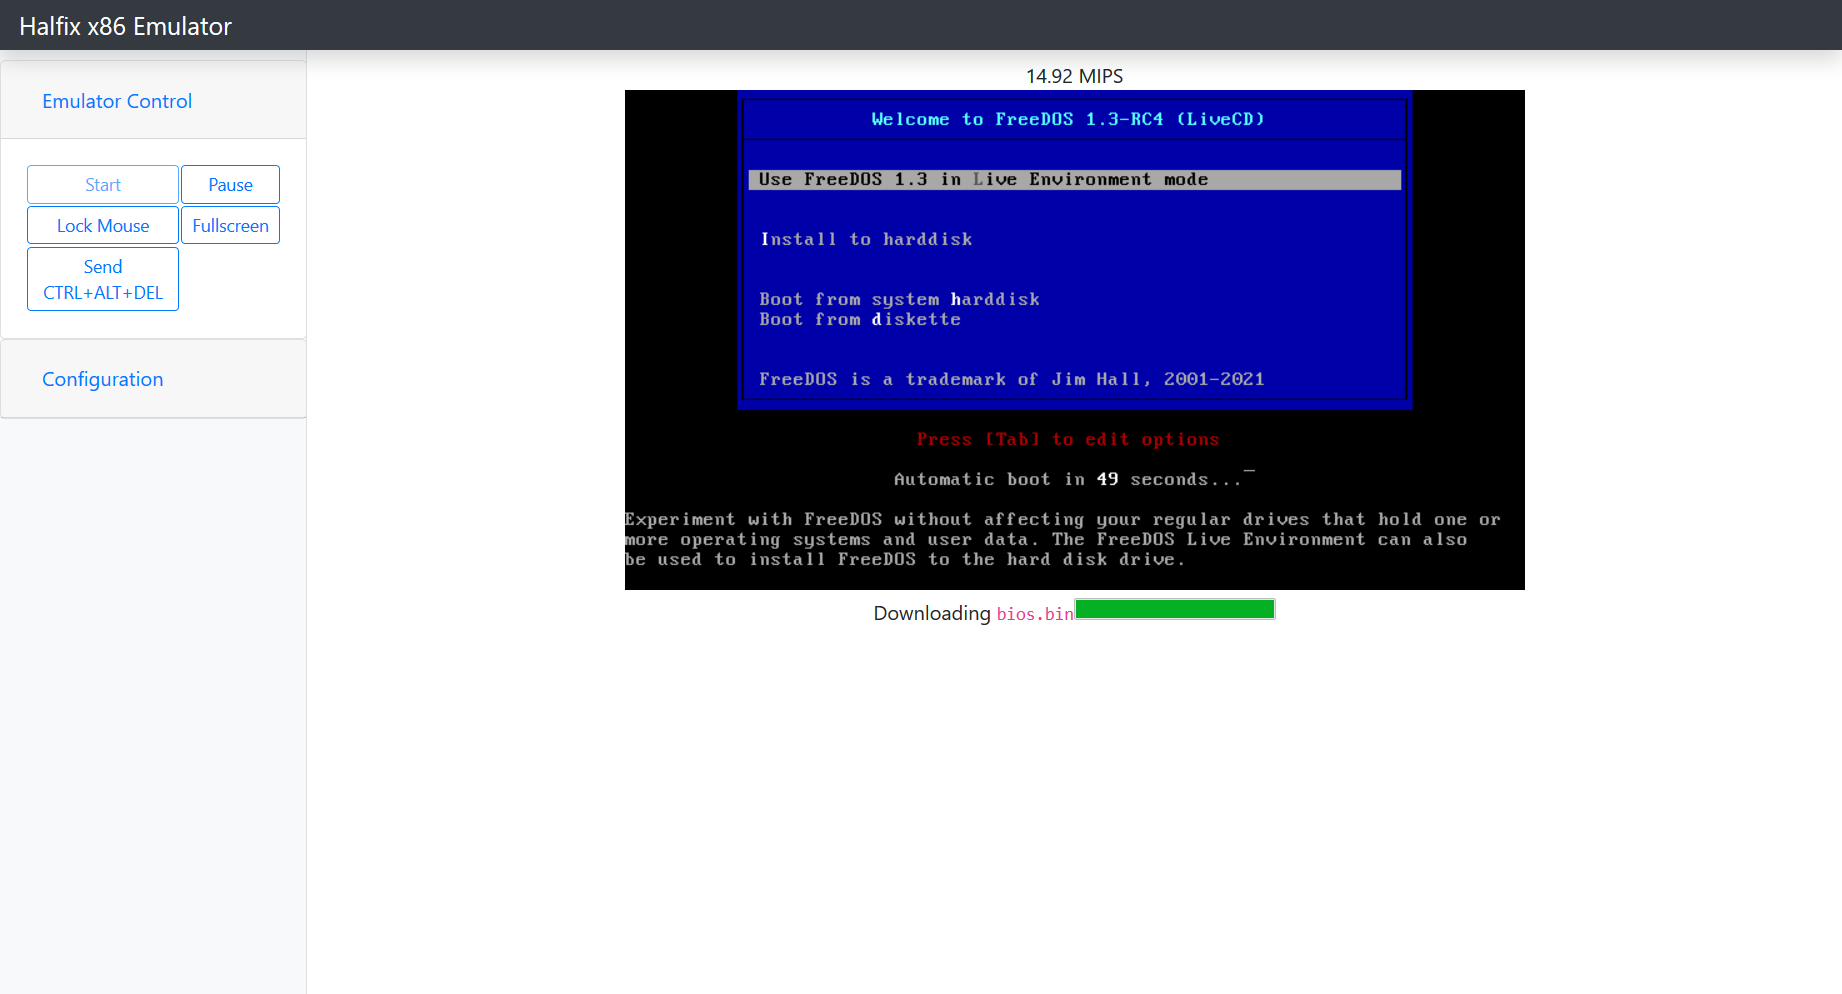This screenshot has height=994, width=1842.
Task: Click the bios.bin download progress bar
Action: pyautogui.click(x=1175, y=609)
